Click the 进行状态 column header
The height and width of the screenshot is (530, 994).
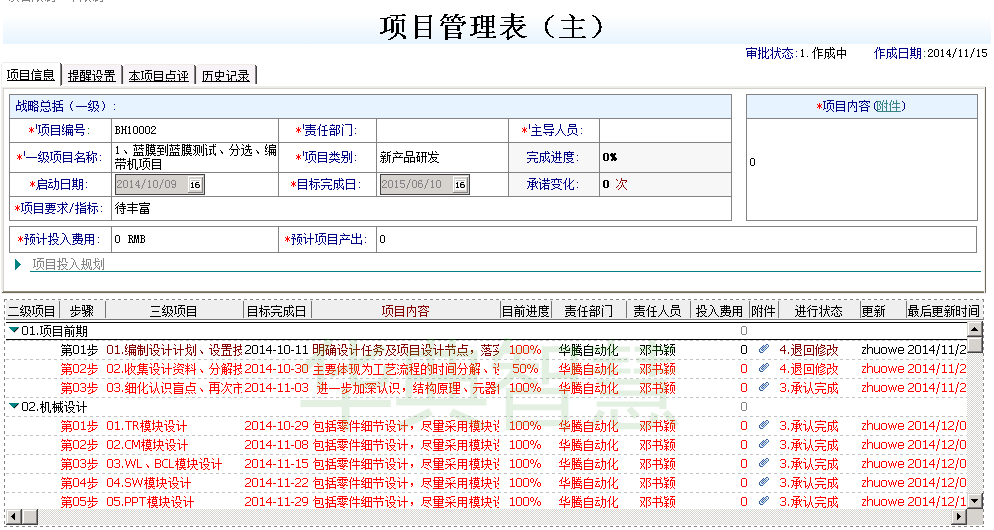(818, 311)
